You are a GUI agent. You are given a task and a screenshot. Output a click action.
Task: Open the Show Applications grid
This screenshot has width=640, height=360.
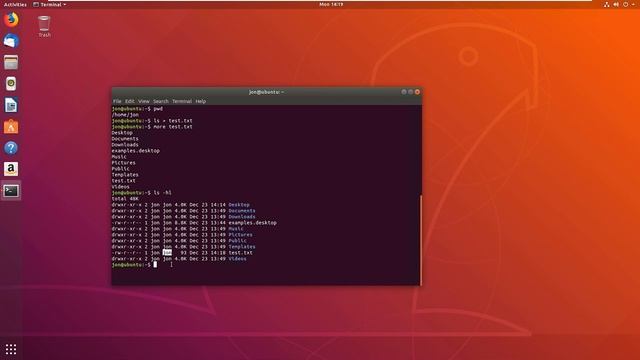(11, 349)
